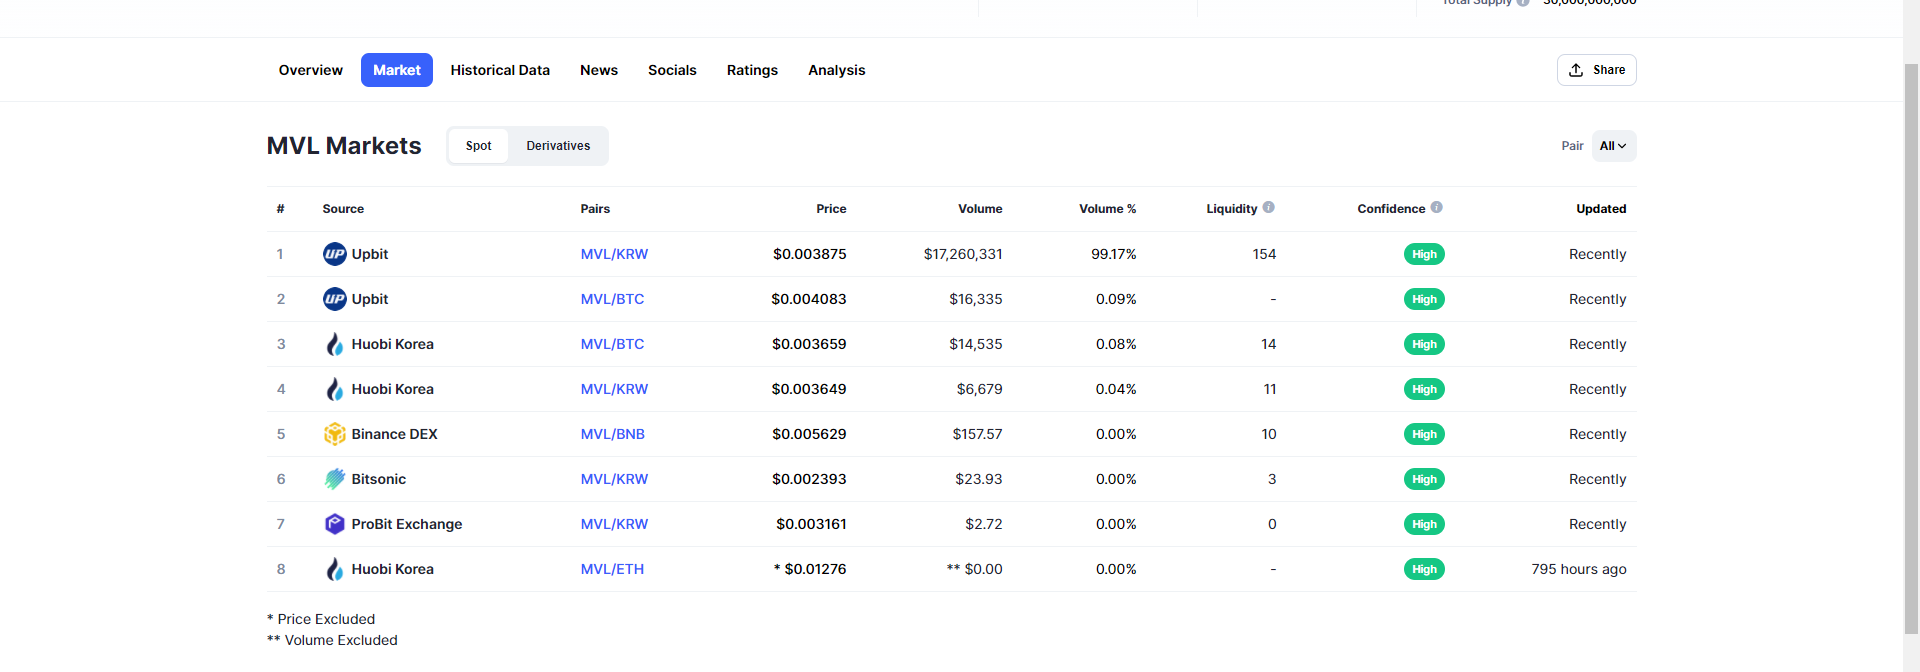This screenshot has height=672, width=1920.
Task: Click the '** Volume Excluded' footnote
Action: 332,640
